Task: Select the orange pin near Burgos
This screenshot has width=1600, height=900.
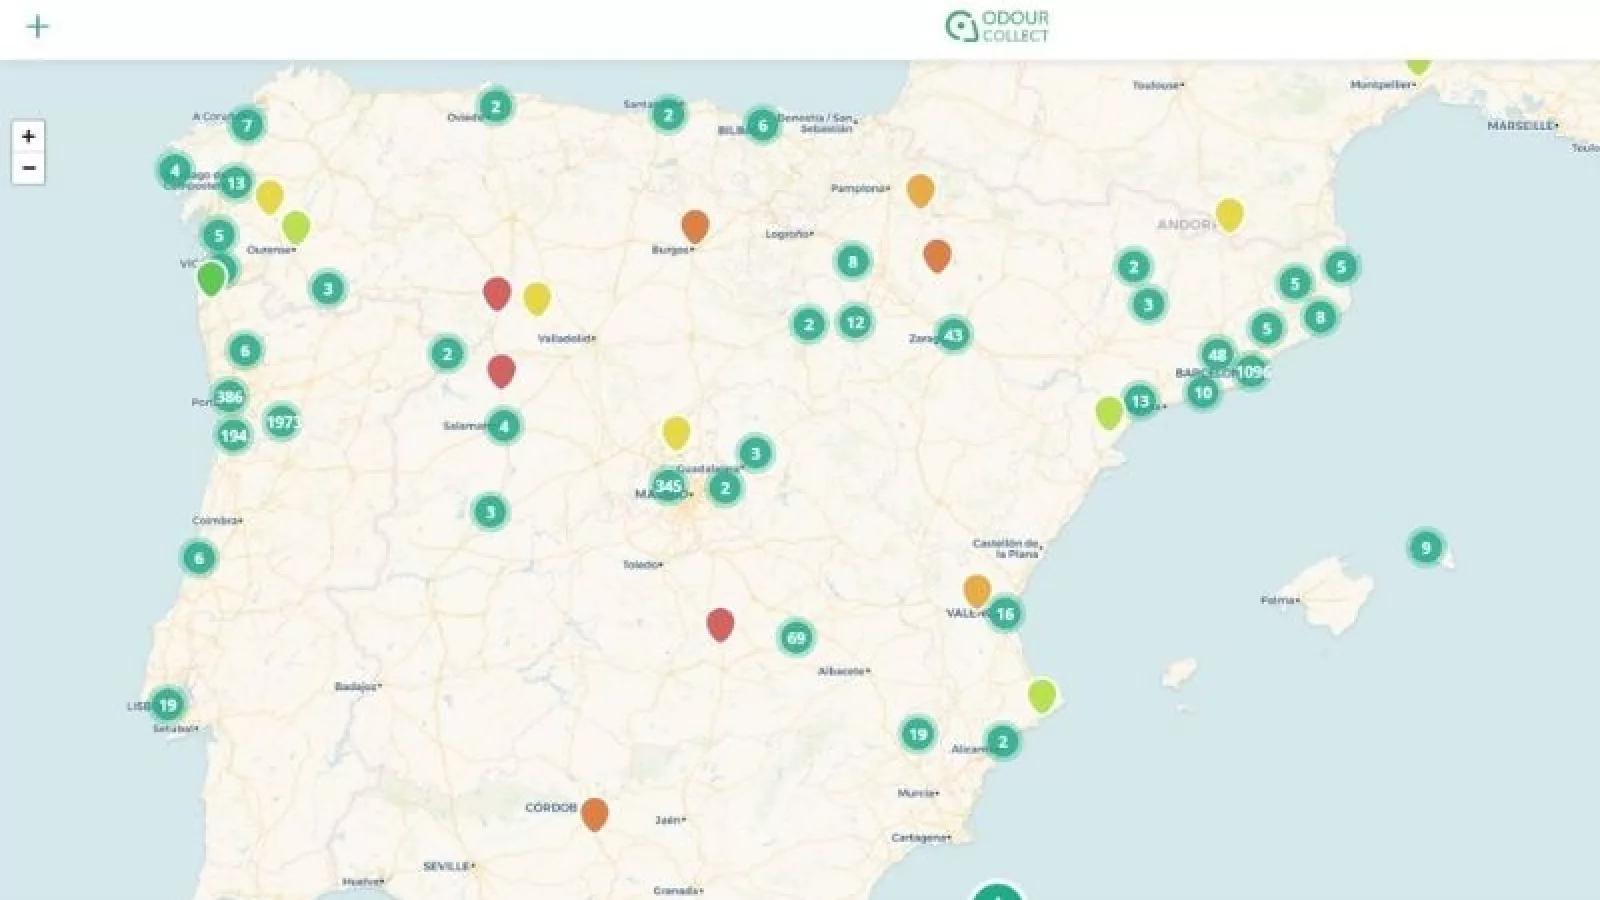Action: pyautogui.click(x=695, y=225)
